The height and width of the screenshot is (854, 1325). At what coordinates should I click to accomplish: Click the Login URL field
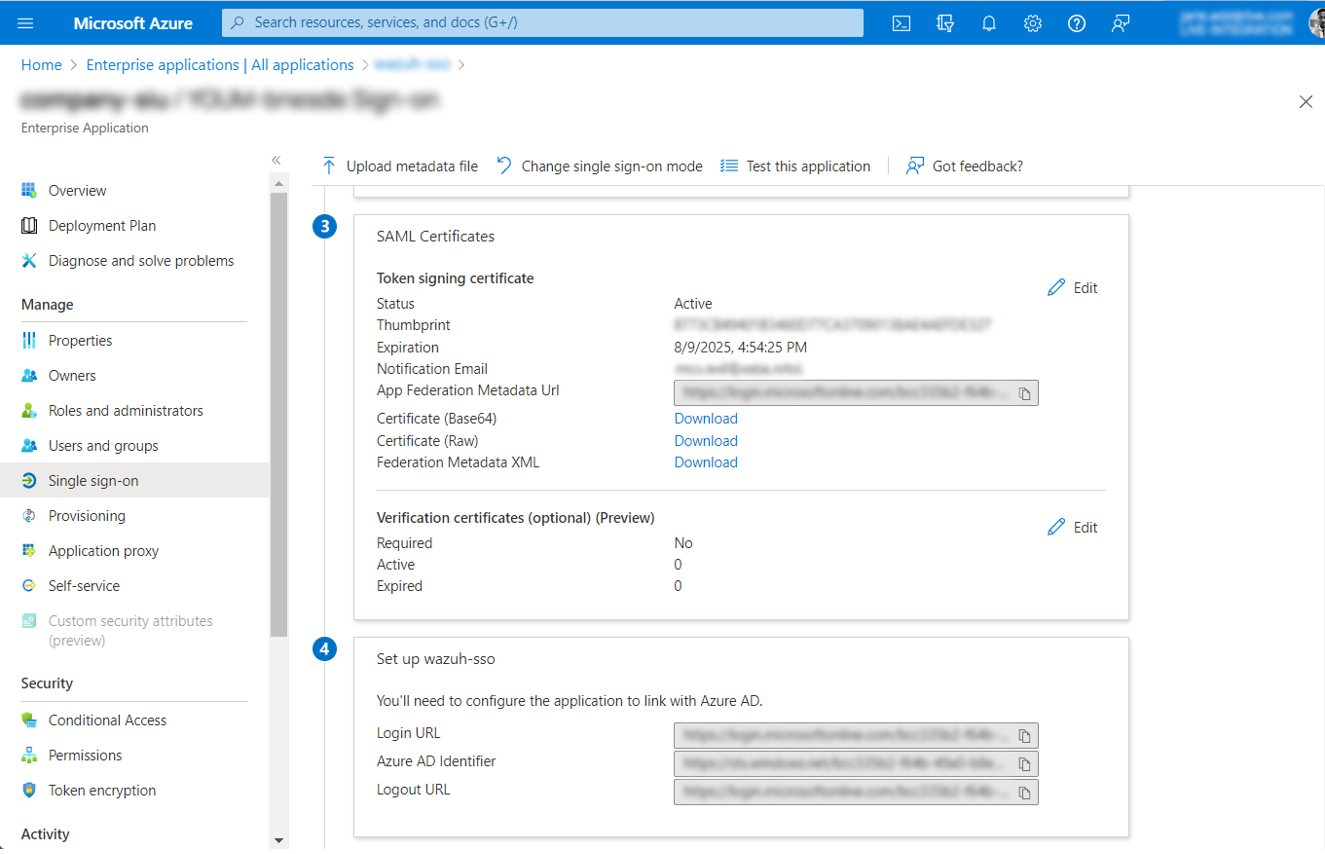click(856, 736)
